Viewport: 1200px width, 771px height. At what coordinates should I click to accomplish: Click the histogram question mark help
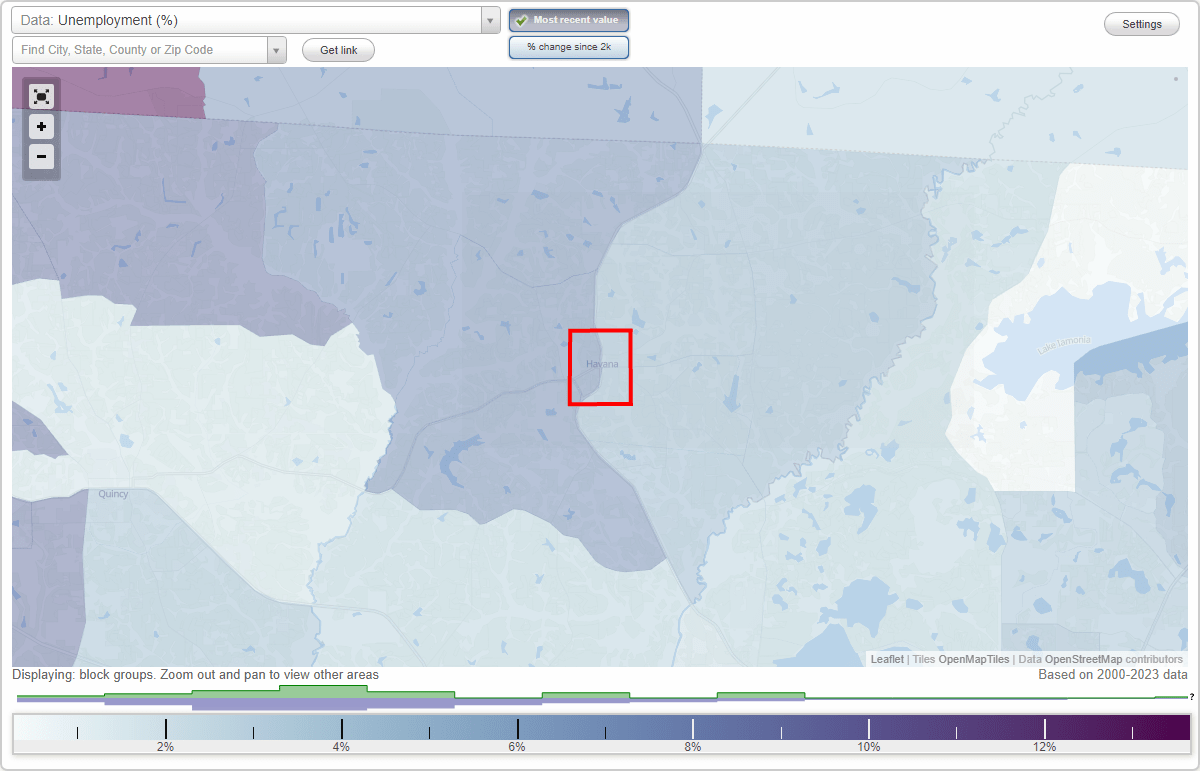point(1192,697)
